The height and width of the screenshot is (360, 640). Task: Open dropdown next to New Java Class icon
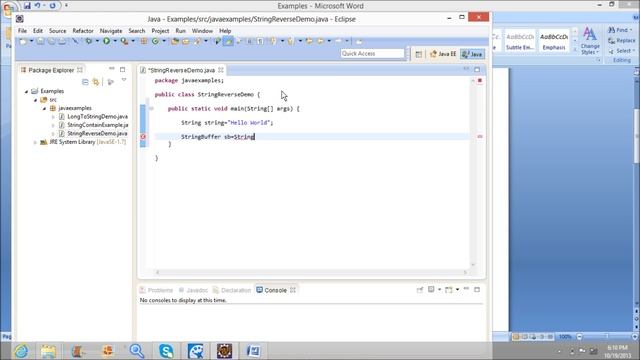[164, 41]
